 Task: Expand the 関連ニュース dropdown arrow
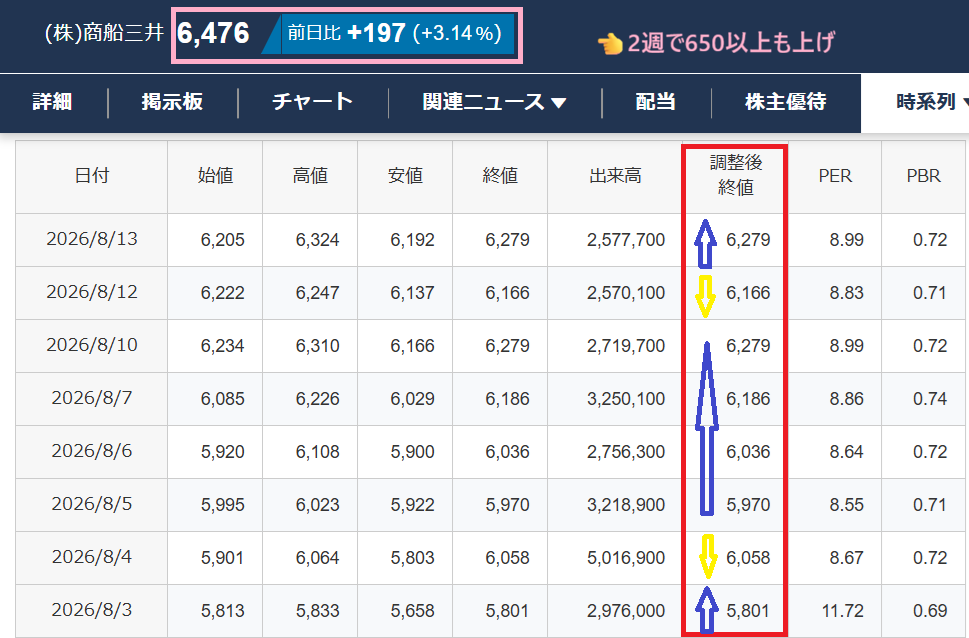(x=559, y=103)
